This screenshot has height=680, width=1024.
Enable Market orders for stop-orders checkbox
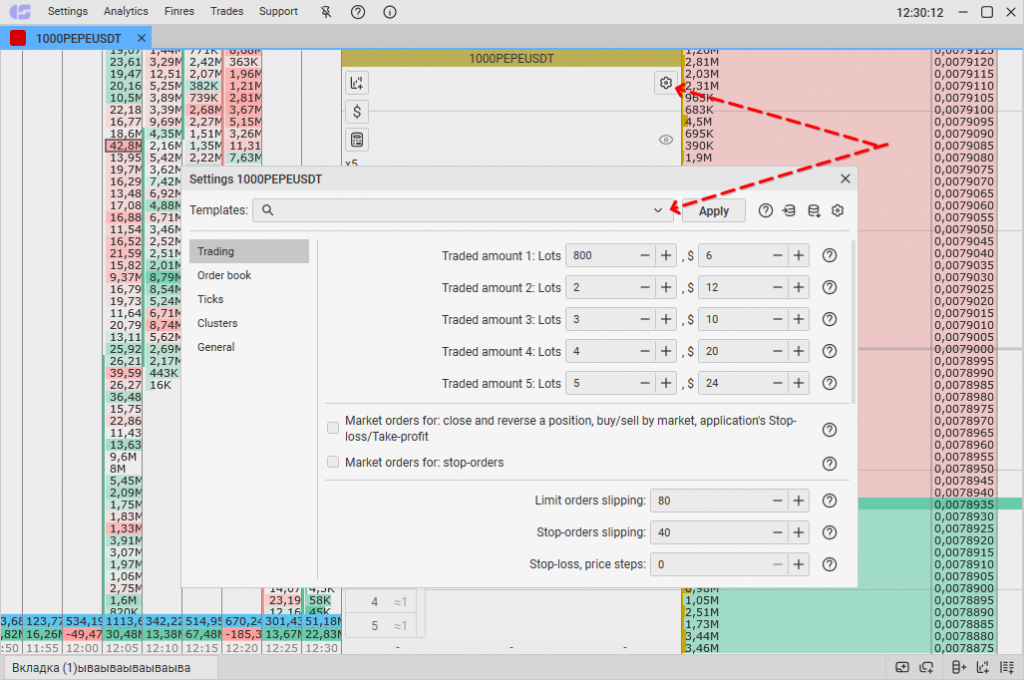point(333,462)
